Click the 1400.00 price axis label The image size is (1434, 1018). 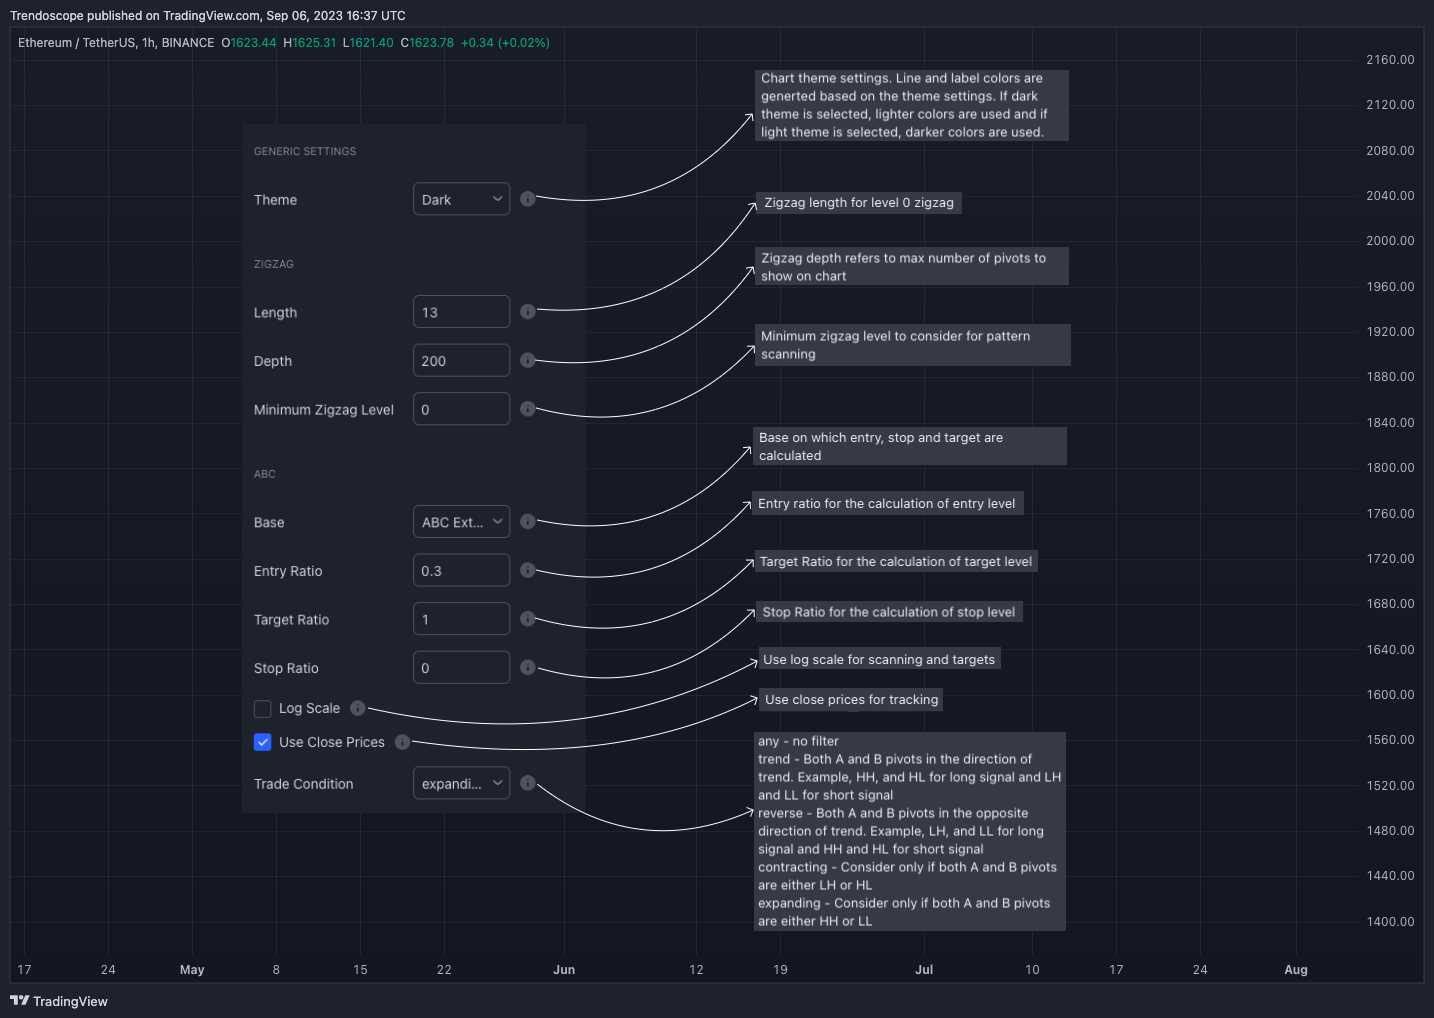1390,922
